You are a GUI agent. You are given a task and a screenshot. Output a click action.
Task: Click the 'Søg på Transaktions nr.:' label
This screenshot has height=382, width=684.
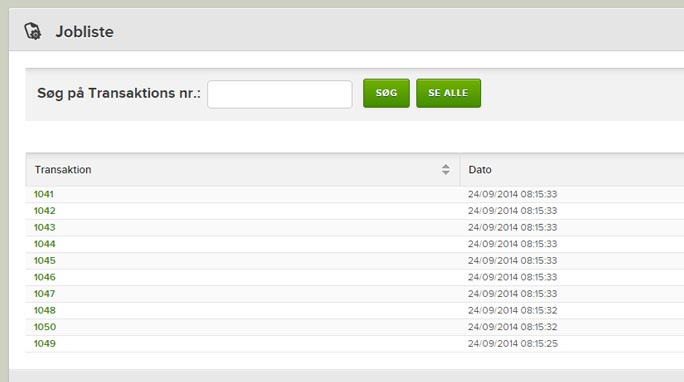[119, 93]
